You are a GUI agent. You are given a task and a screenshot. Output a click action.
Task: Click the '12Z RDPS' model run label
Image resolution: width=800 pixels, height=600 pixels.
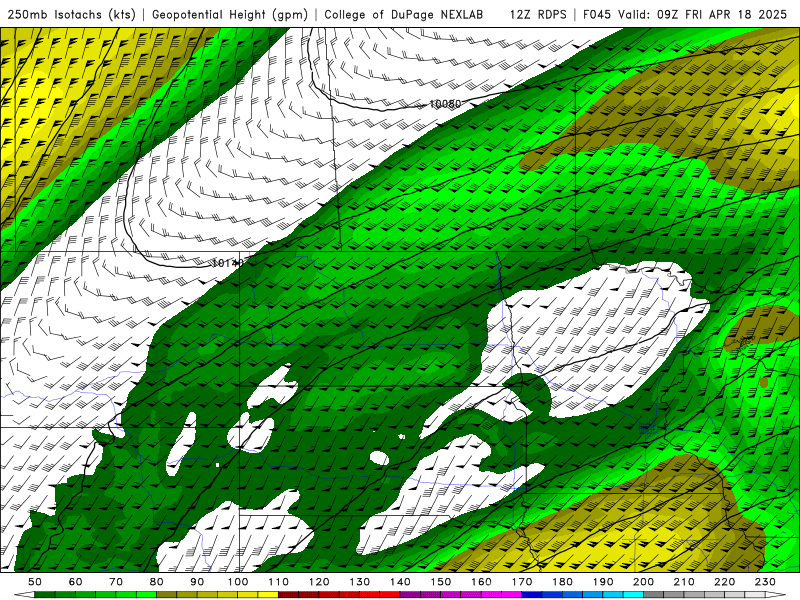point(538,14)
